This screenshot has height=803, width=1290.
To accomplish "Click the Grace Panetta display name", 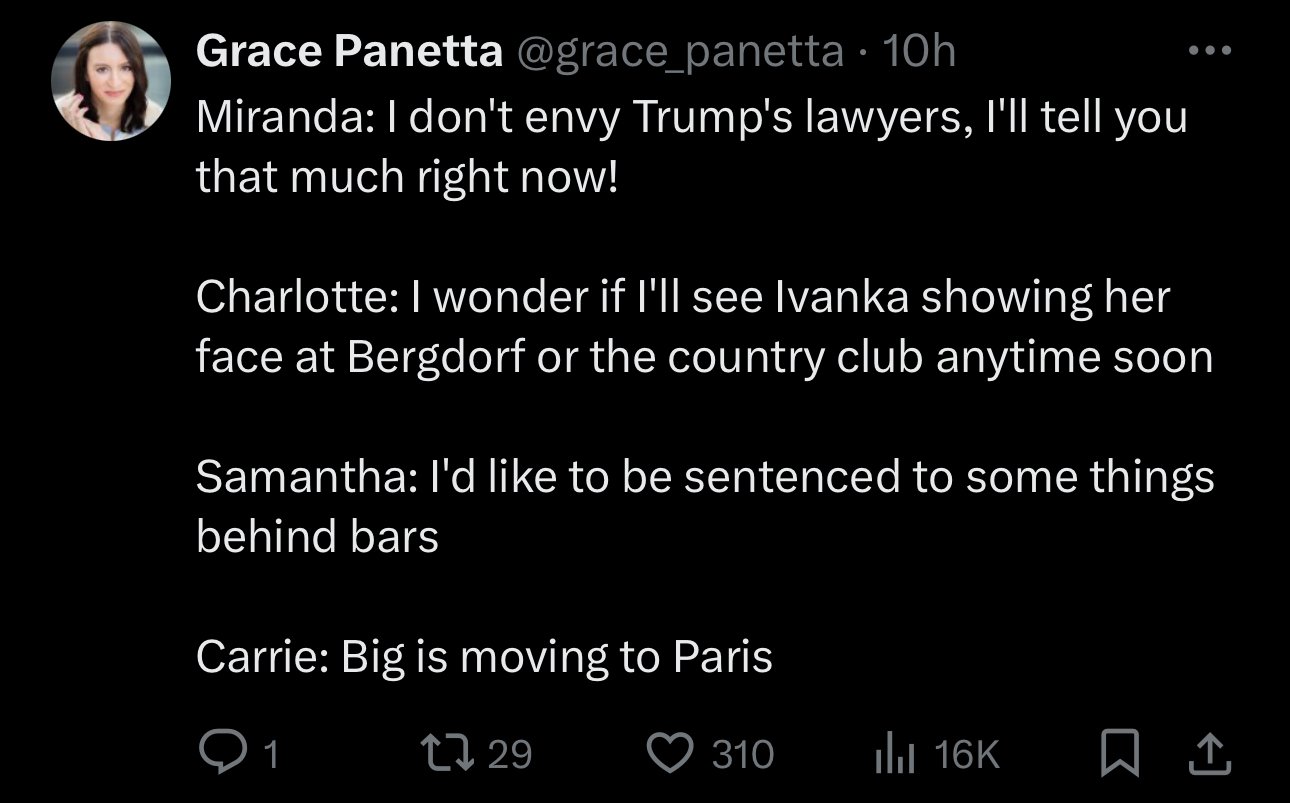I will point(349,51).
